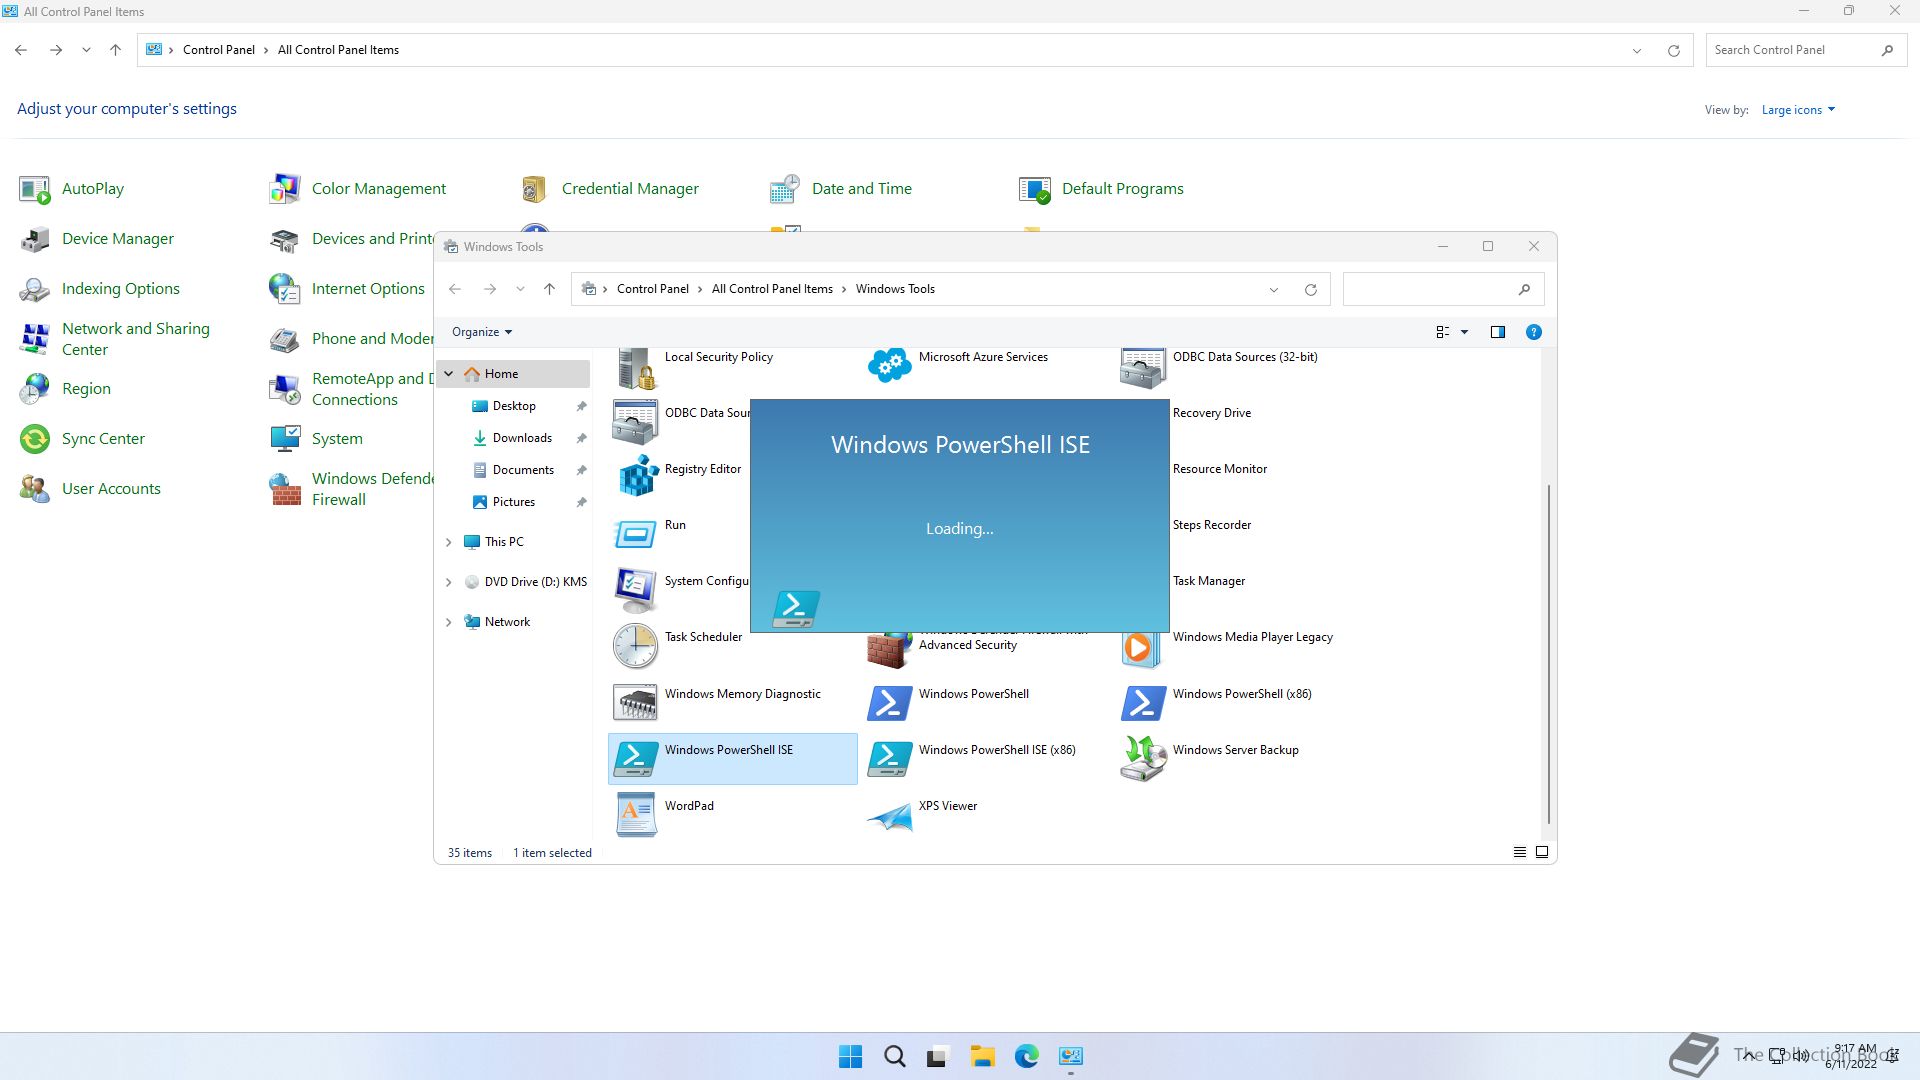Open the View by Large icons dropdown
1920x1080 pixels.
click(x=1797, y=110)
